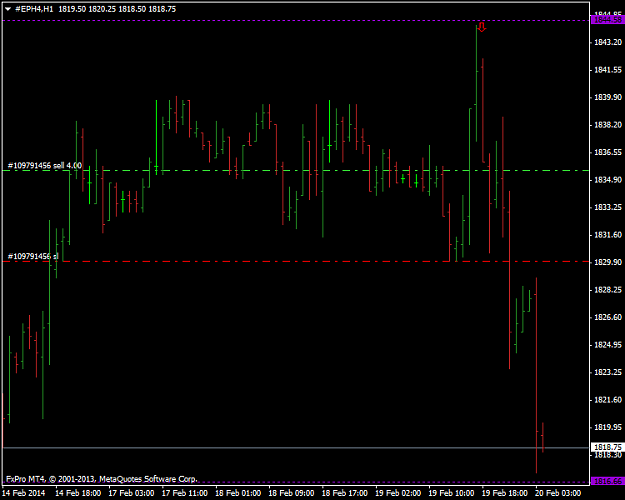
Task: Select the red #109791456 sl stop-loss label
Action: 33,256
